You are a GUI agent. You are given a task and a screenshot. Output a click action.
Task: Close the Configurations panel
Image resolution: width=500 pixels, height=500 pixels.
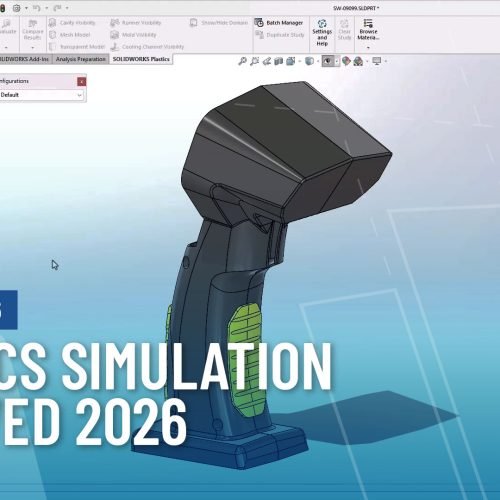click(81, 81)
